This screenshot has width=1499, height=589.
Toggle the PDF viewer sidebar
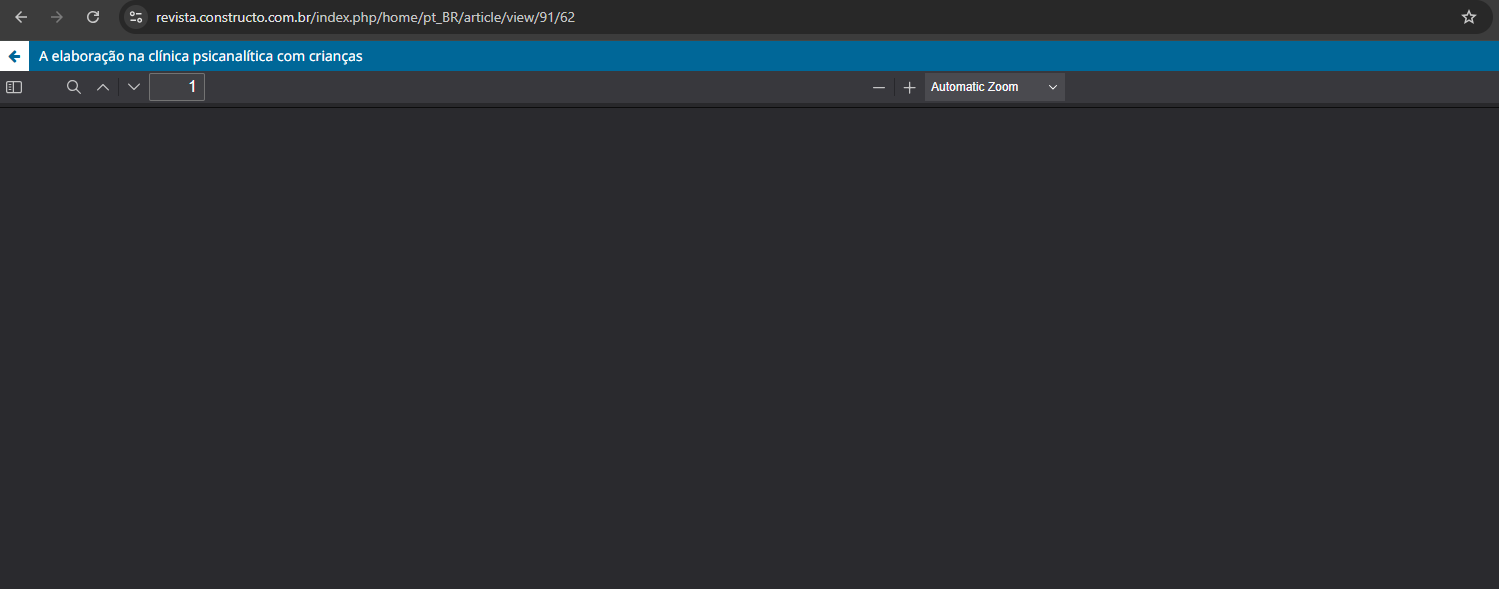[14, 87]
